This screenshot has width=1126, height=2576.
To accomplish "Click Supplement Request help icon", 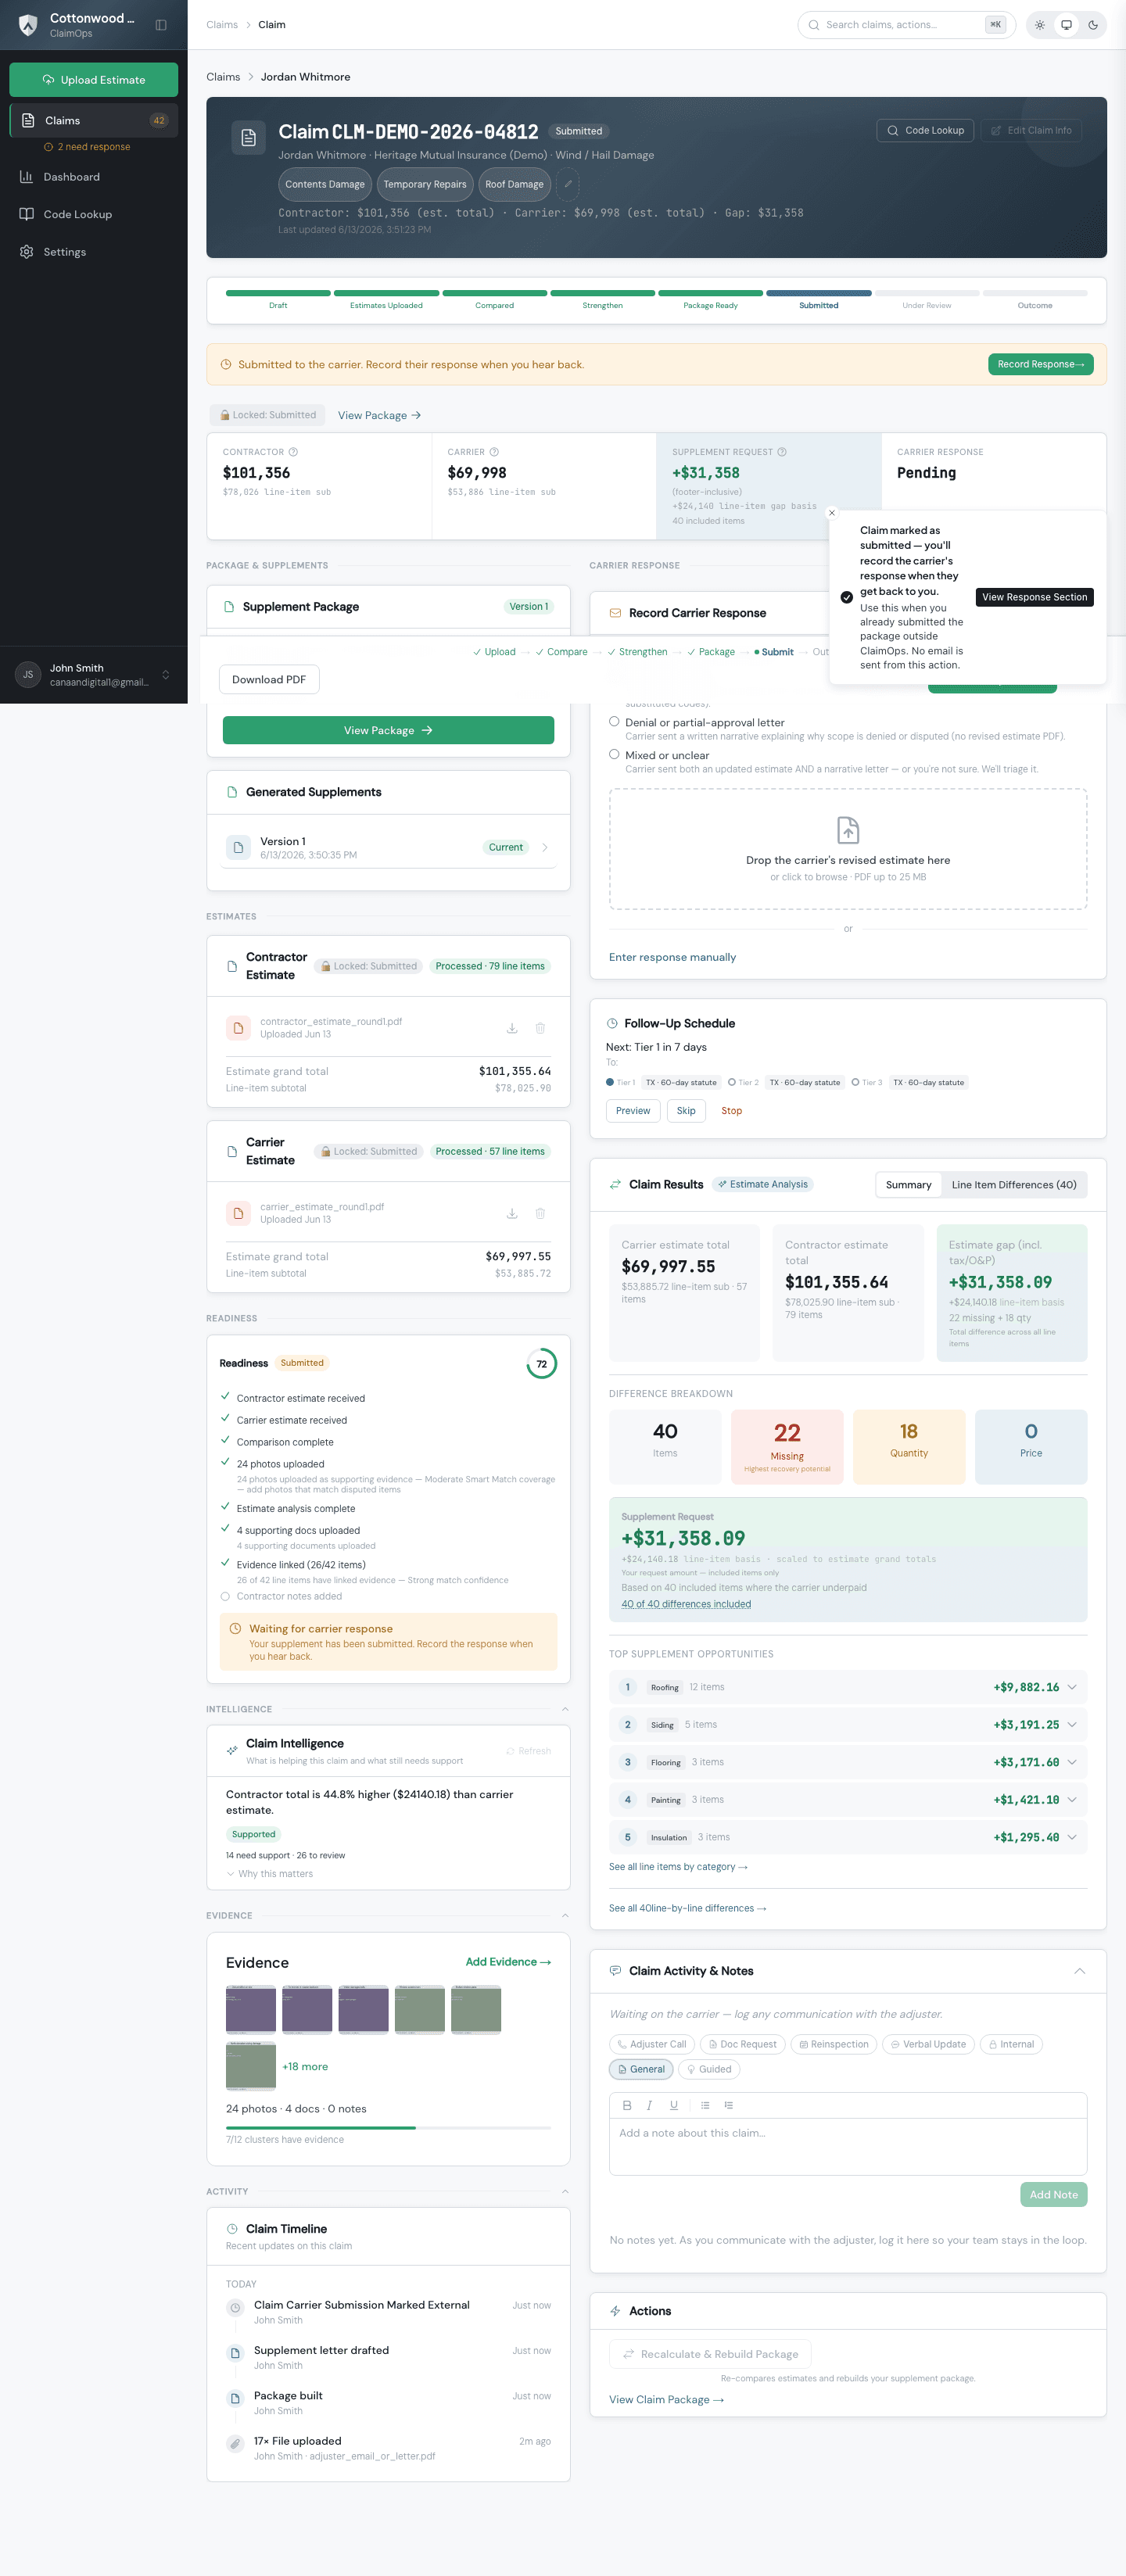I will 782,452.
